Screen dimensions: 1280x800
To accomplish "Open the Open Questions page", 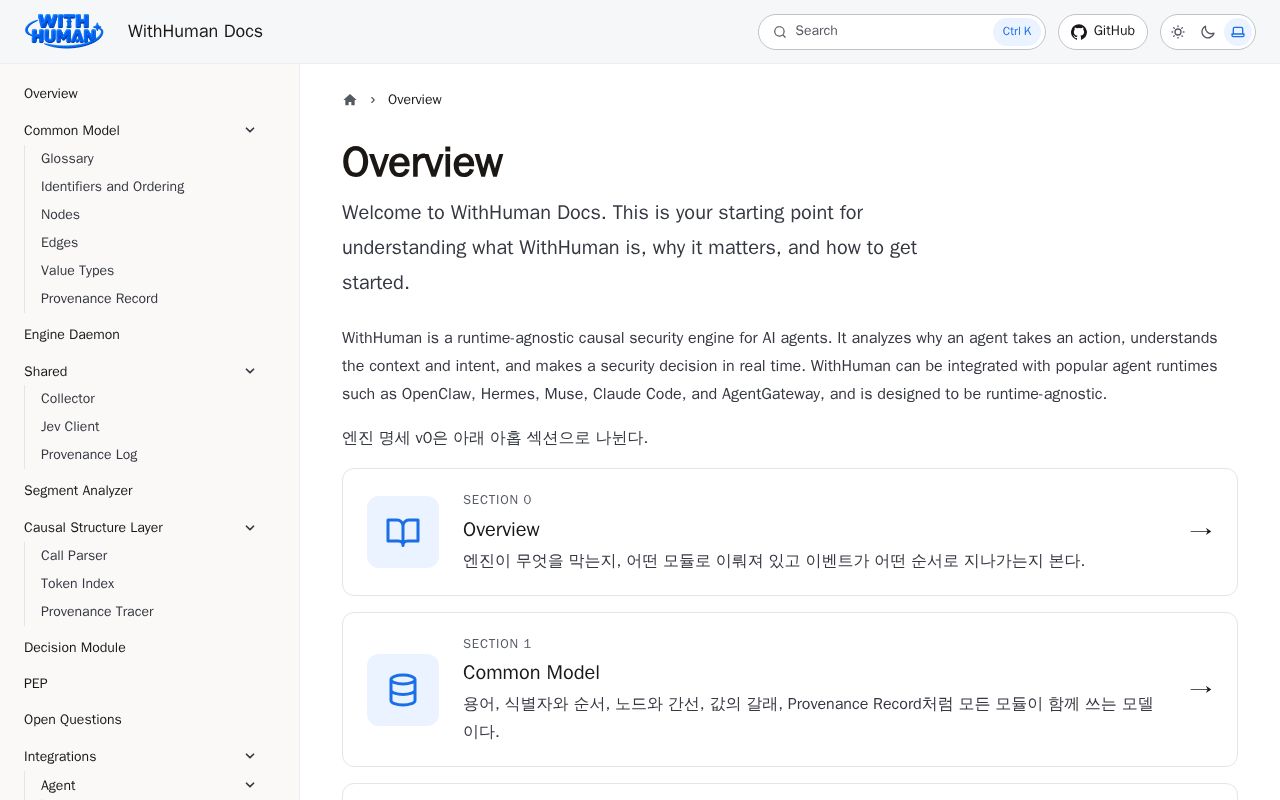I will [73, 720].
